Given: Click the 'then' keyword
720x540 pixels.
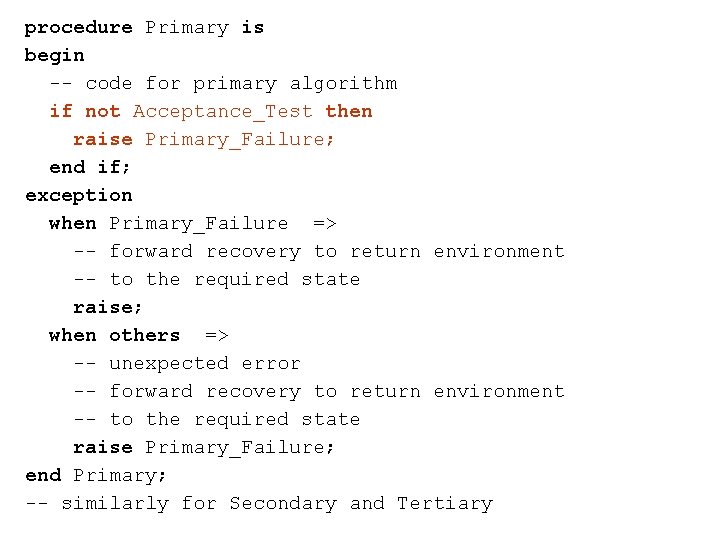Looking at the screenshot, I should 349,111.
